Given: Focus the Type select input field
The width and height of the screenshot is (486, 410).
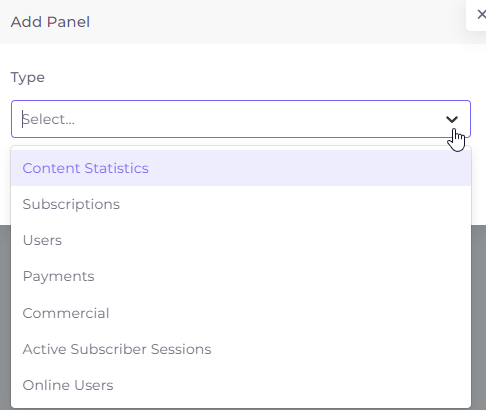Looking at the screenshot, I should (241, 119).
